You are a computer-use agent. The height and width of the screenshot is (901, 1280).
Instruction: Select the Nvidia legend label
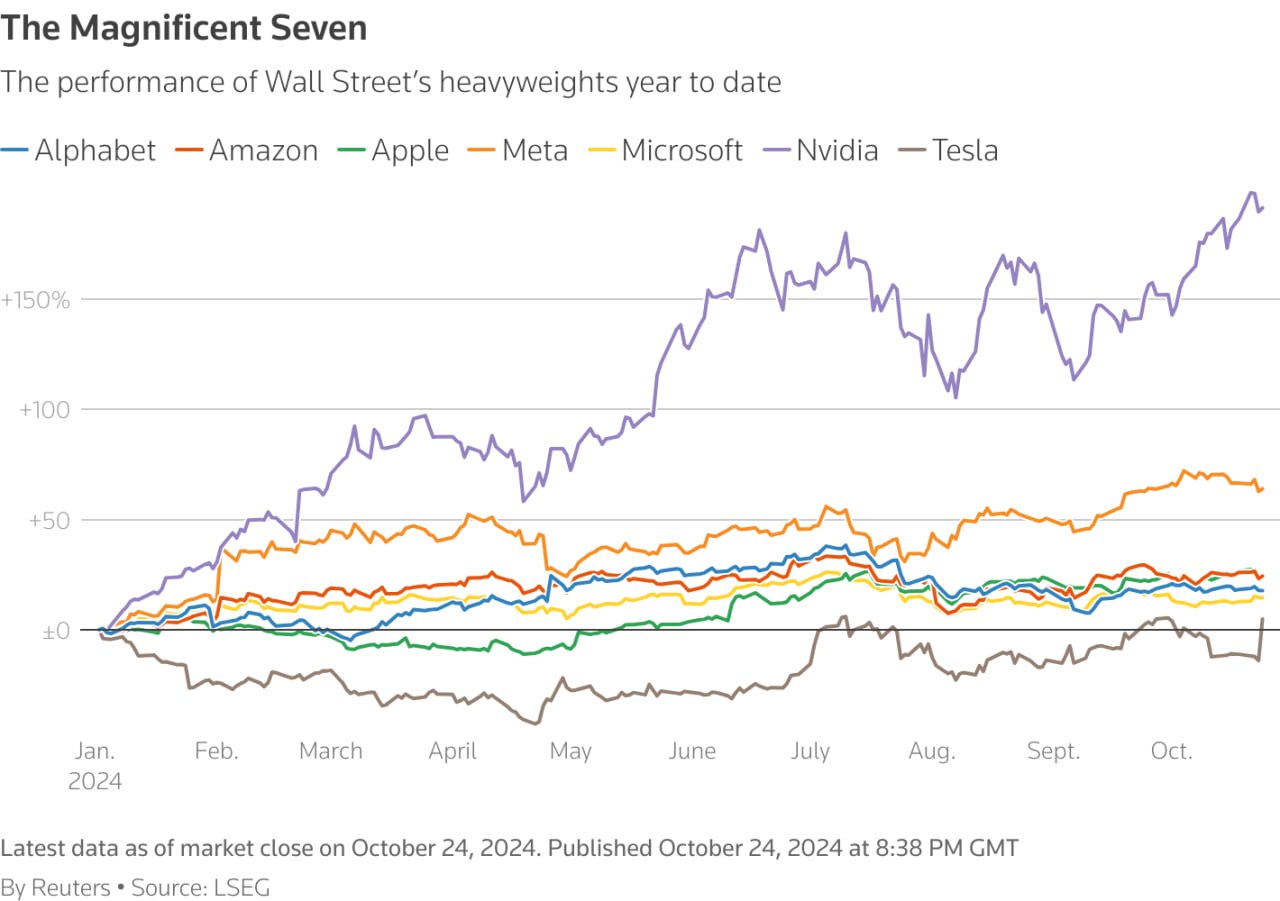(837, 151)
